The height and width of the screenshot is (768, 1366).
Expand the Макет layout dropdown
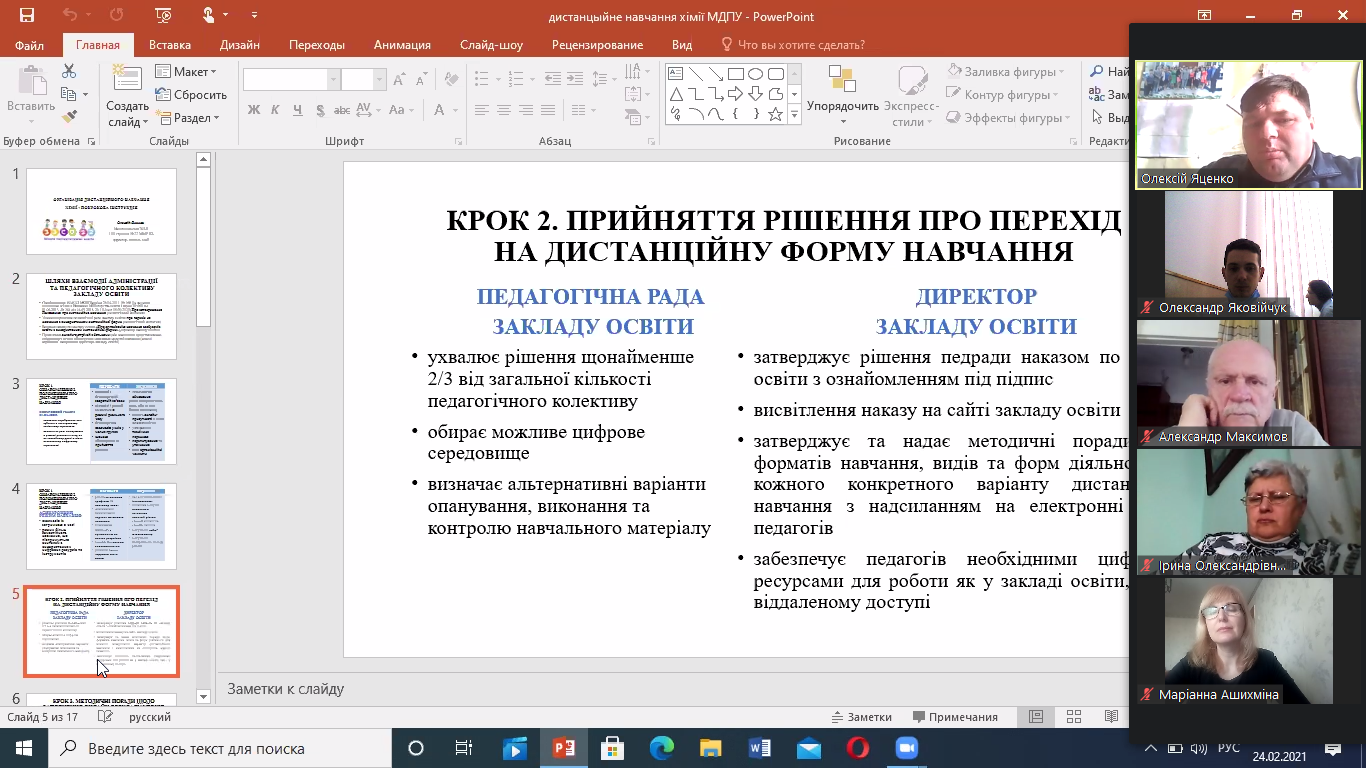[187, 72]
